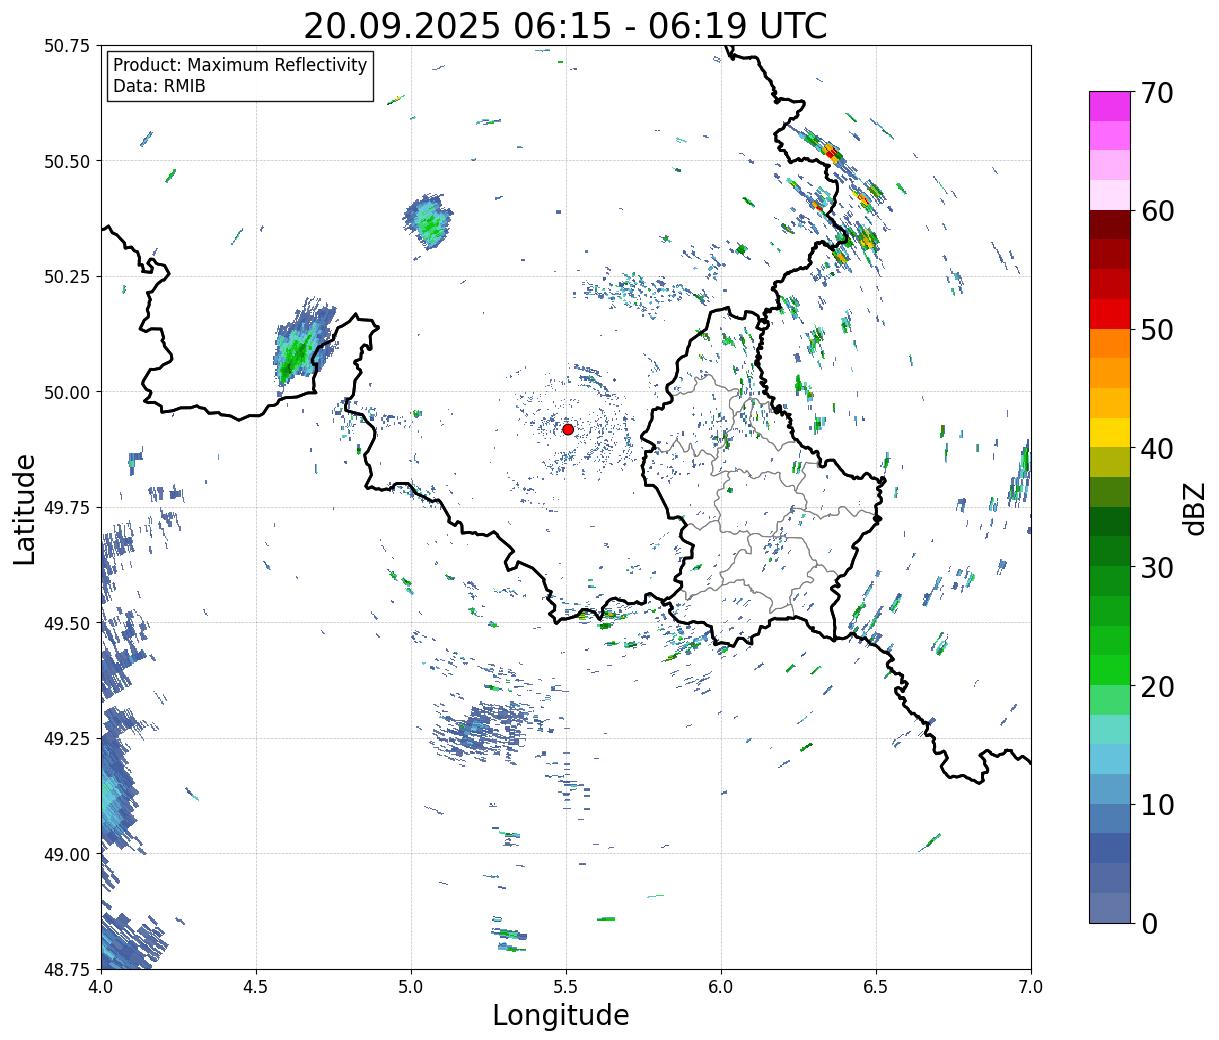
Task: Click the latitude tick label 50.25
Action: [67, 277]
